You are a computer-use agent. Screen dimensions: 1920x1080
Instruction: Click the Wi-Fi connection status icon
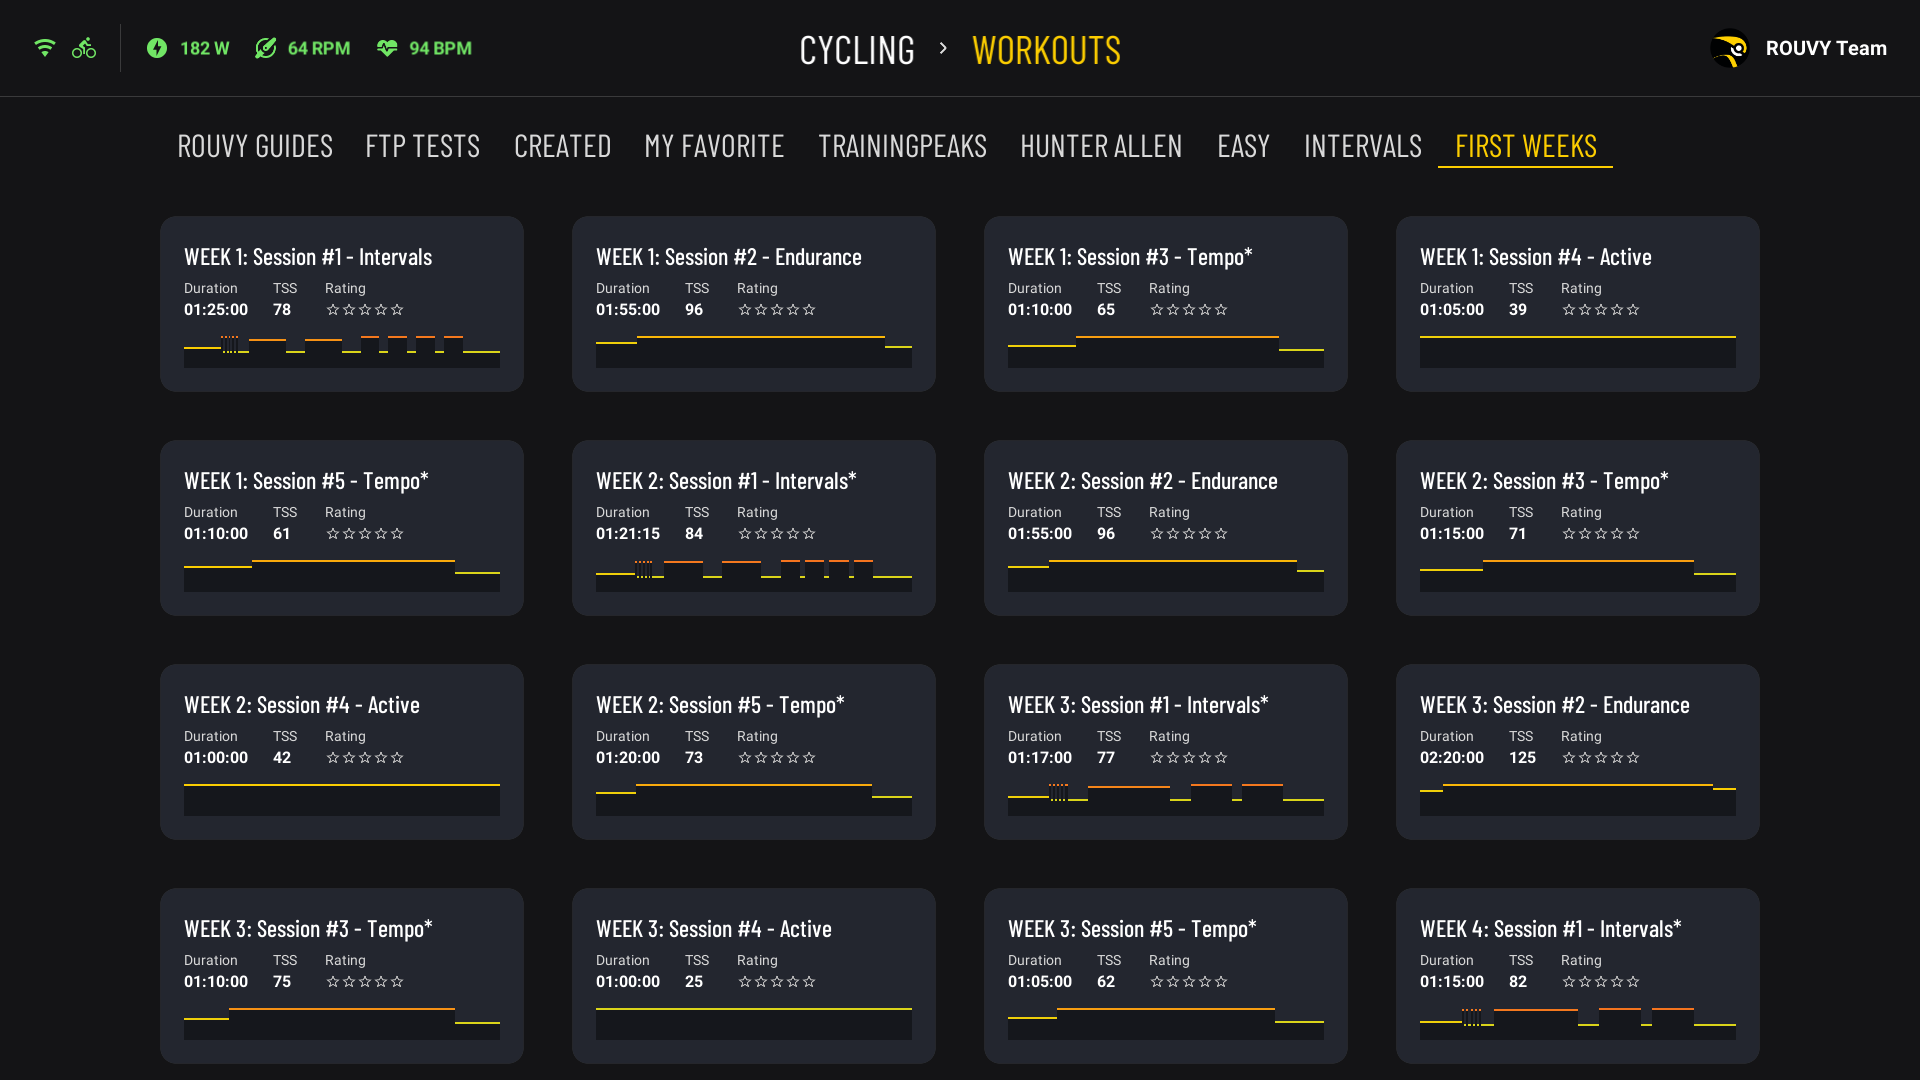click(x=44, y=48)
